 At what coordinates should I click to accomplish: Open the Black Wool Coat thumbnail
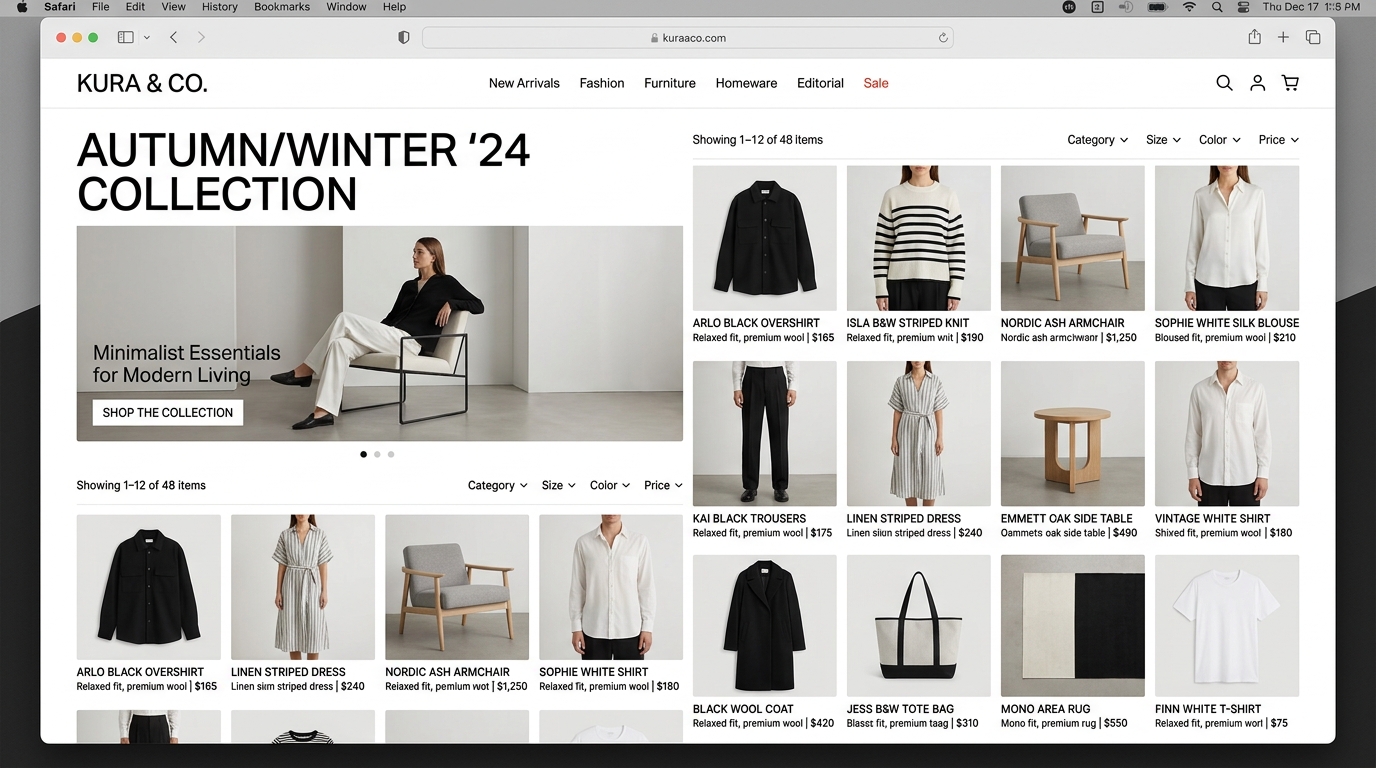(x=764, y=626)
